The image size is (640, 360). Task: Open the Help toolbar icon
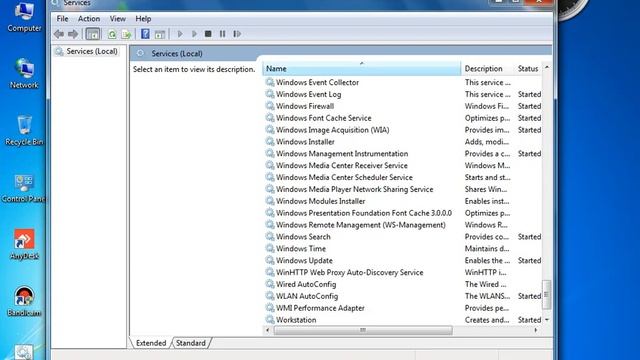point(145,34)
